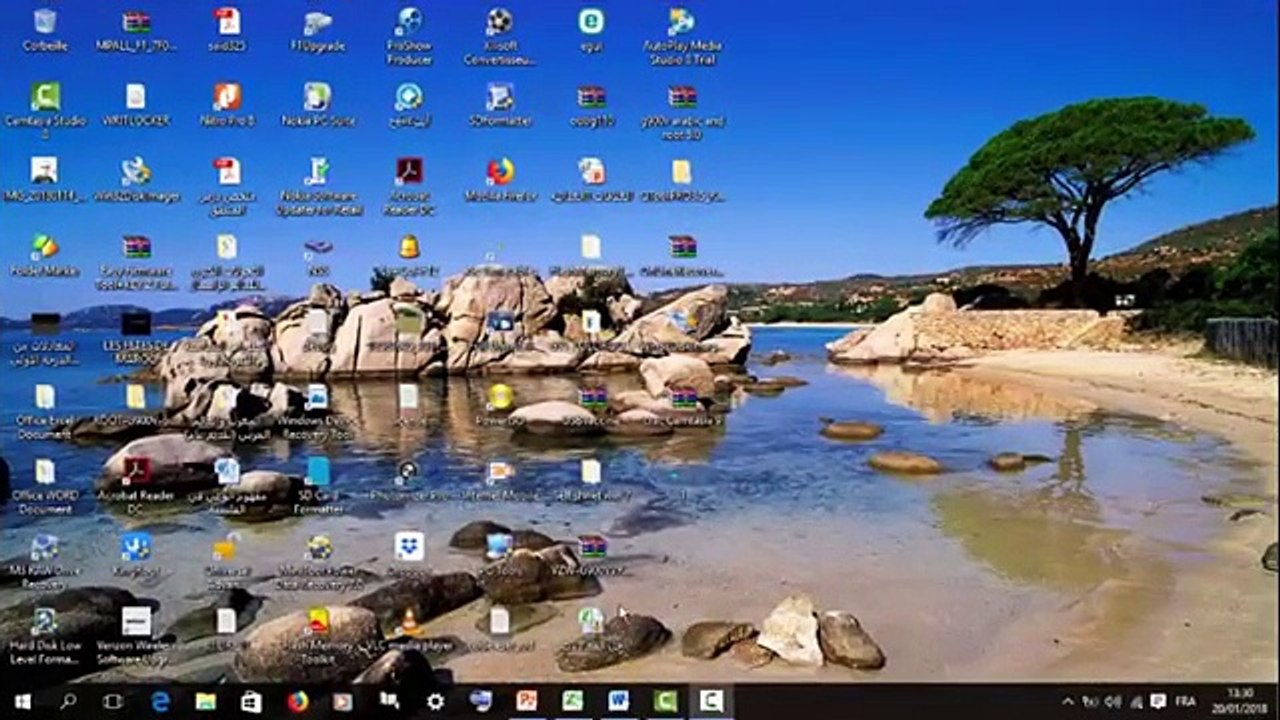Switch to the active Camtasia Recorder taskbar button
This screenshot has width=1280, height=720.
click(711, 701)
